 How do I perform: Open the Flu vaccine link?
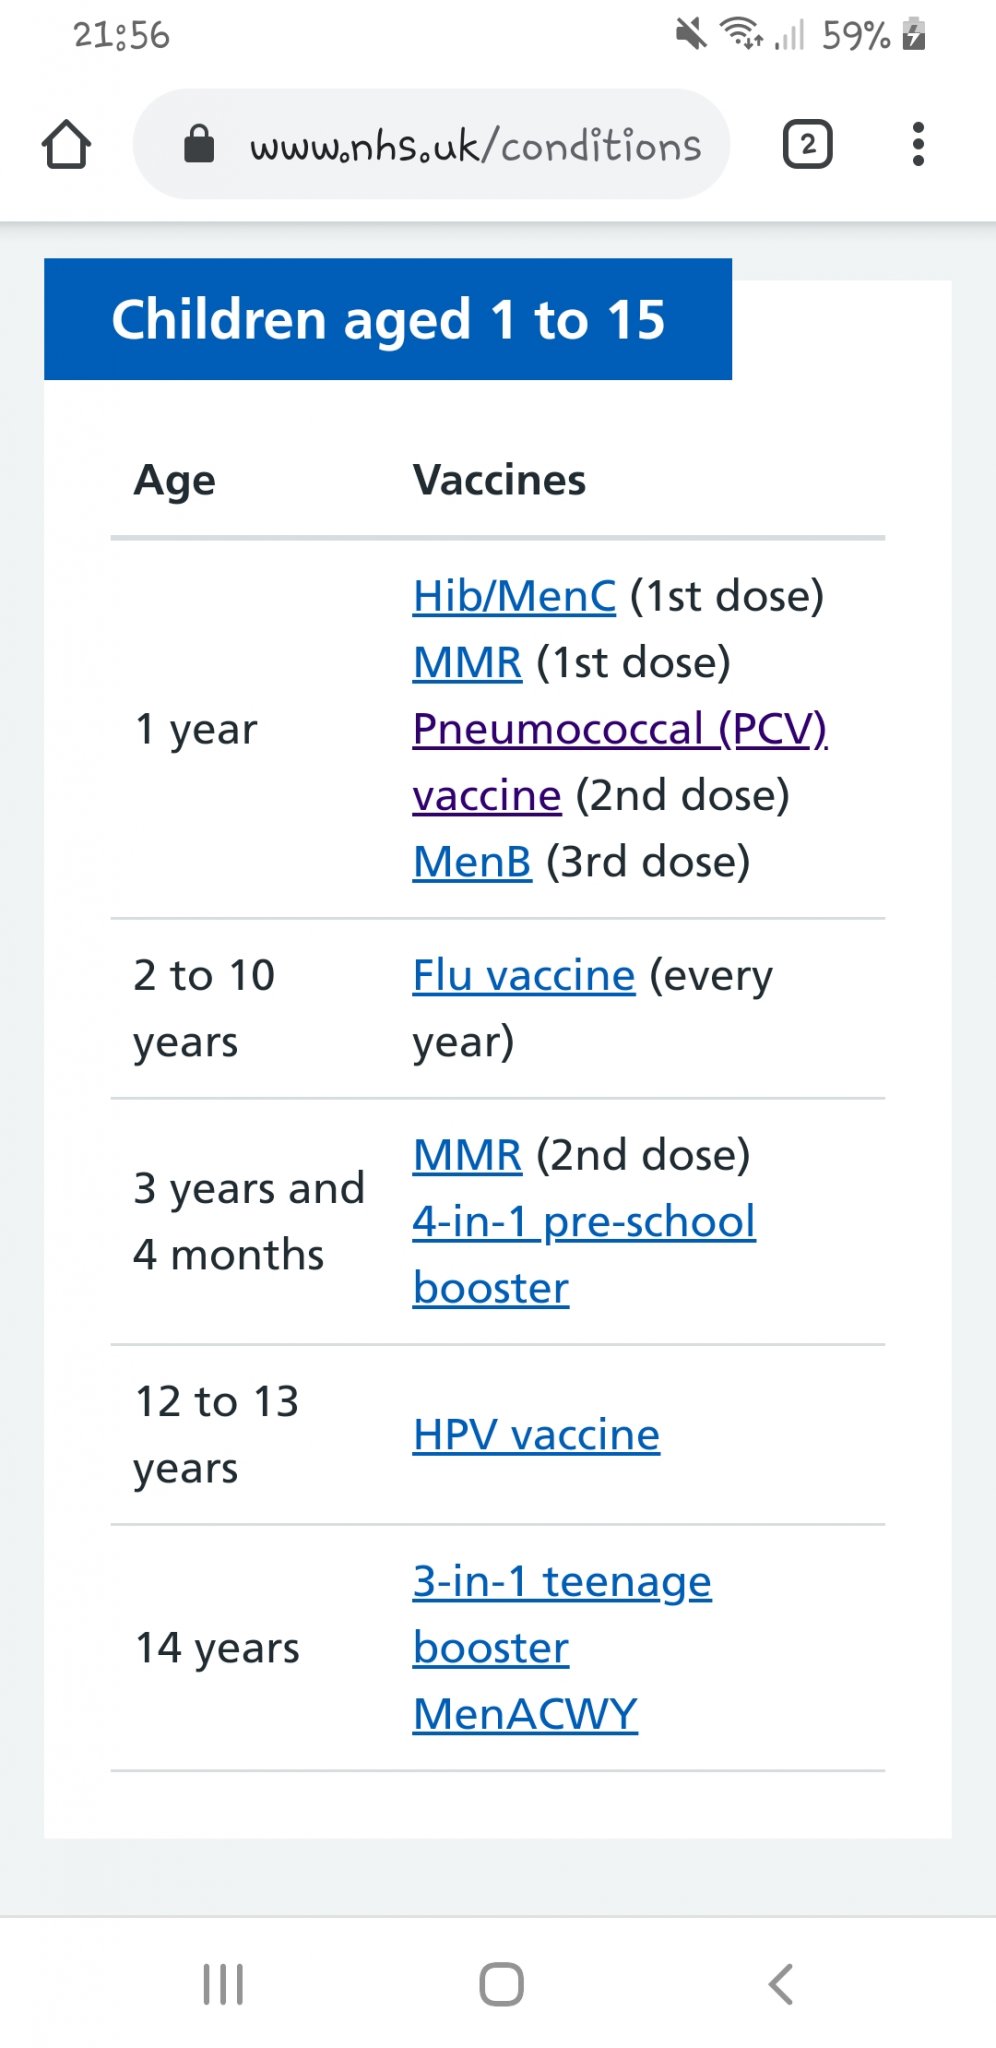[523, 975]
